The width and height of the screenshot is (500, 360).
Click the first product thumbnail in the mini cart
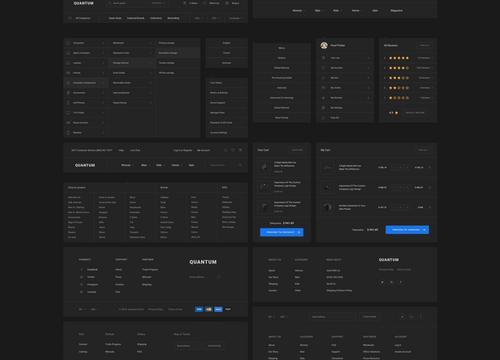tap(264, 167)
